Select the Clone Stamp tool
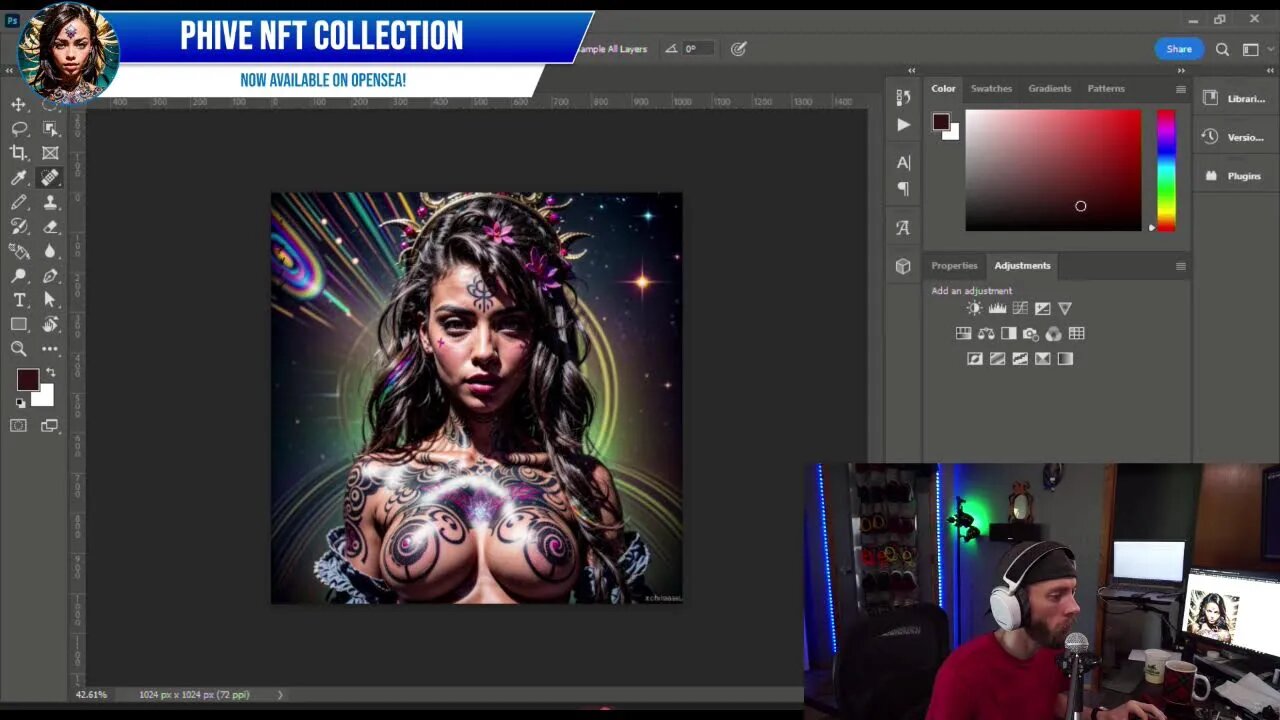This screenshot has width=1280, height=720. coord(50,202)
